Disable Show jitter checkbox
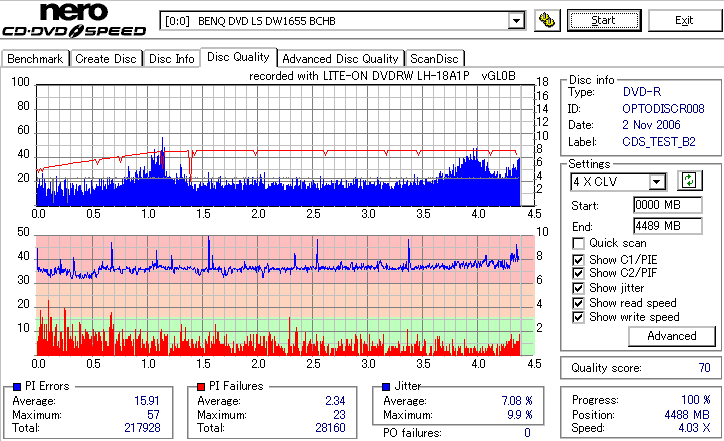Viewport: 724px width, 441px height. [x=578, y=288]
